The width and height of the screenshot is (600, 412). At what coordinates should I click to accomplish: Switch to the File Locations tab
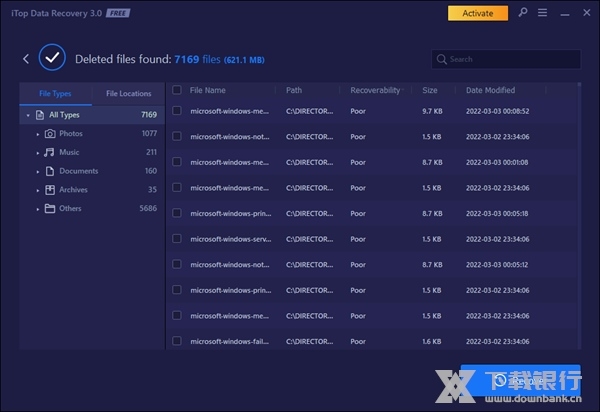(x=128, y=93)
